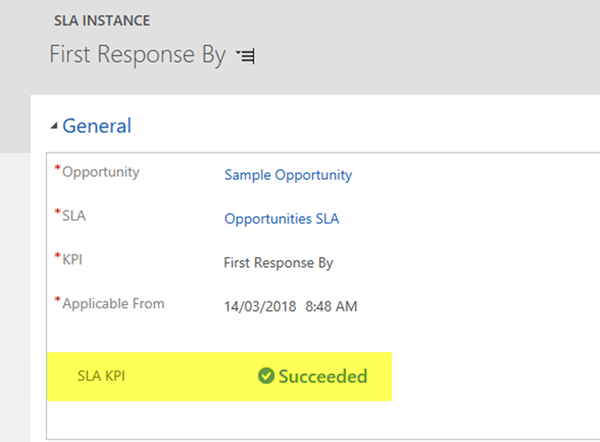Click the Succeeded status text
This screenshot has height=442, width=600.
[323, 377]
